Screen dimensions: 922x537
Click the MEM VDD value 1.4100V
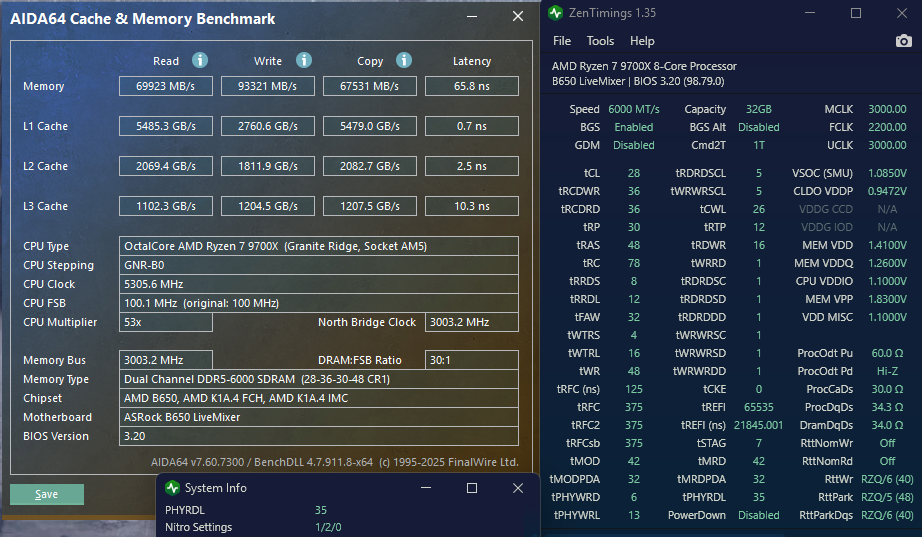pyautogui.click(x=887, y=245)
